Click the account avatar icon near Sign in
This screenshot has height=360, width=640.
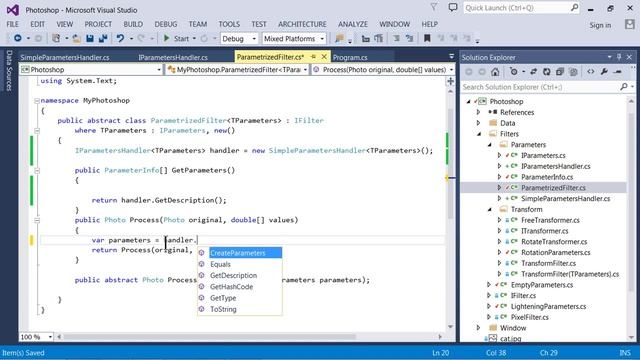click(x=629, y=24)
